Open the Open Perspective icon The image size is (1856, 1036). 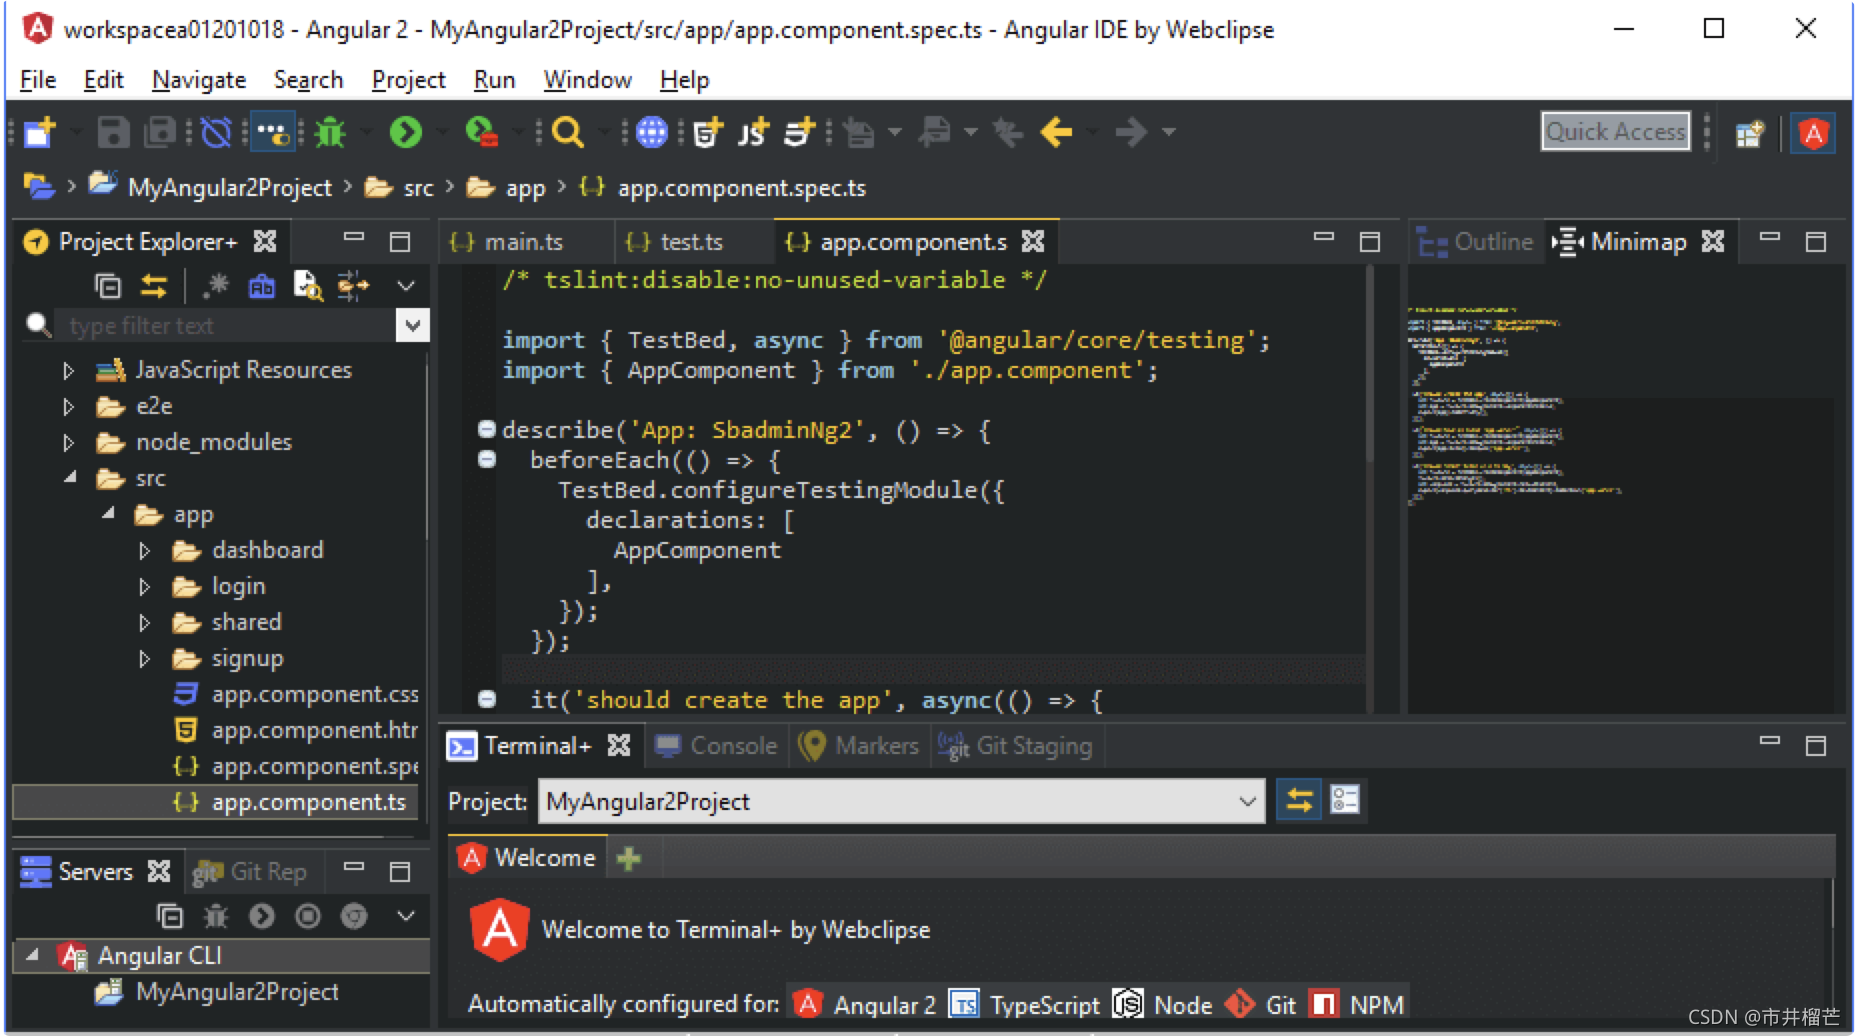point(1750,133)
